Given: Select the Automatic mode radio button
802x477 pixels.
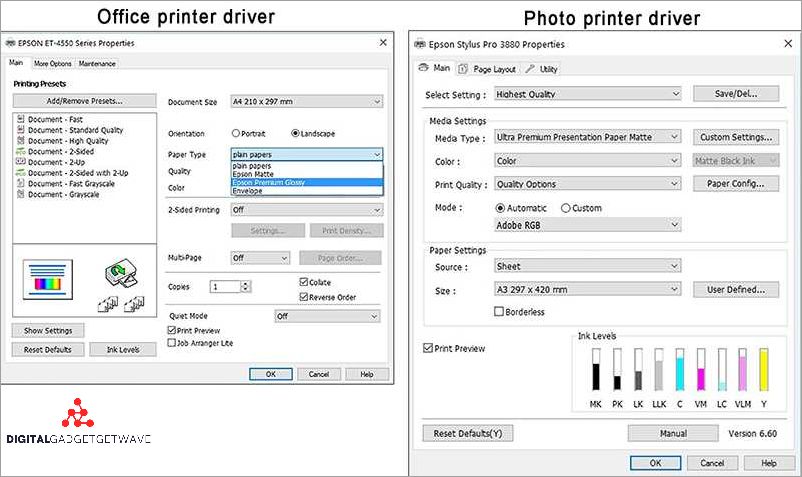Looking at the screenshot, I should [x=500, y=208].
